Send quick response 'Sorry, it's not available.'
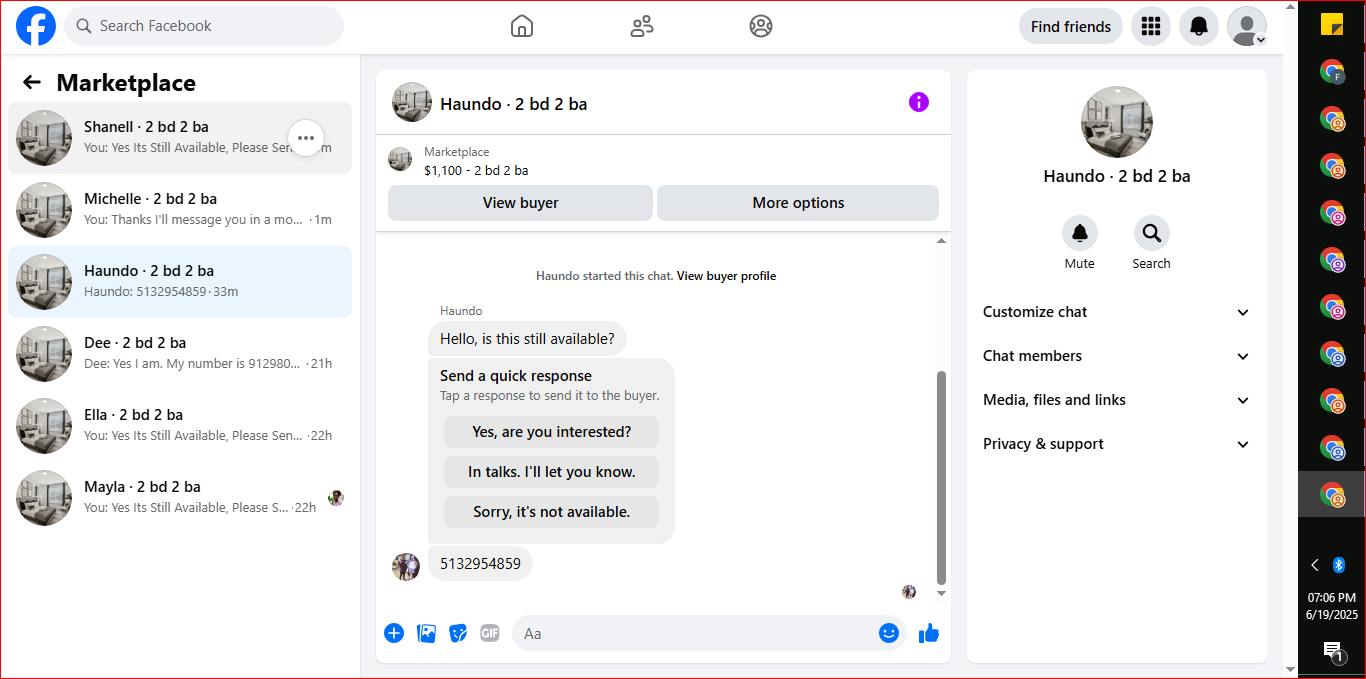This screenshot has width=1366, height=679. pos(551,512)
